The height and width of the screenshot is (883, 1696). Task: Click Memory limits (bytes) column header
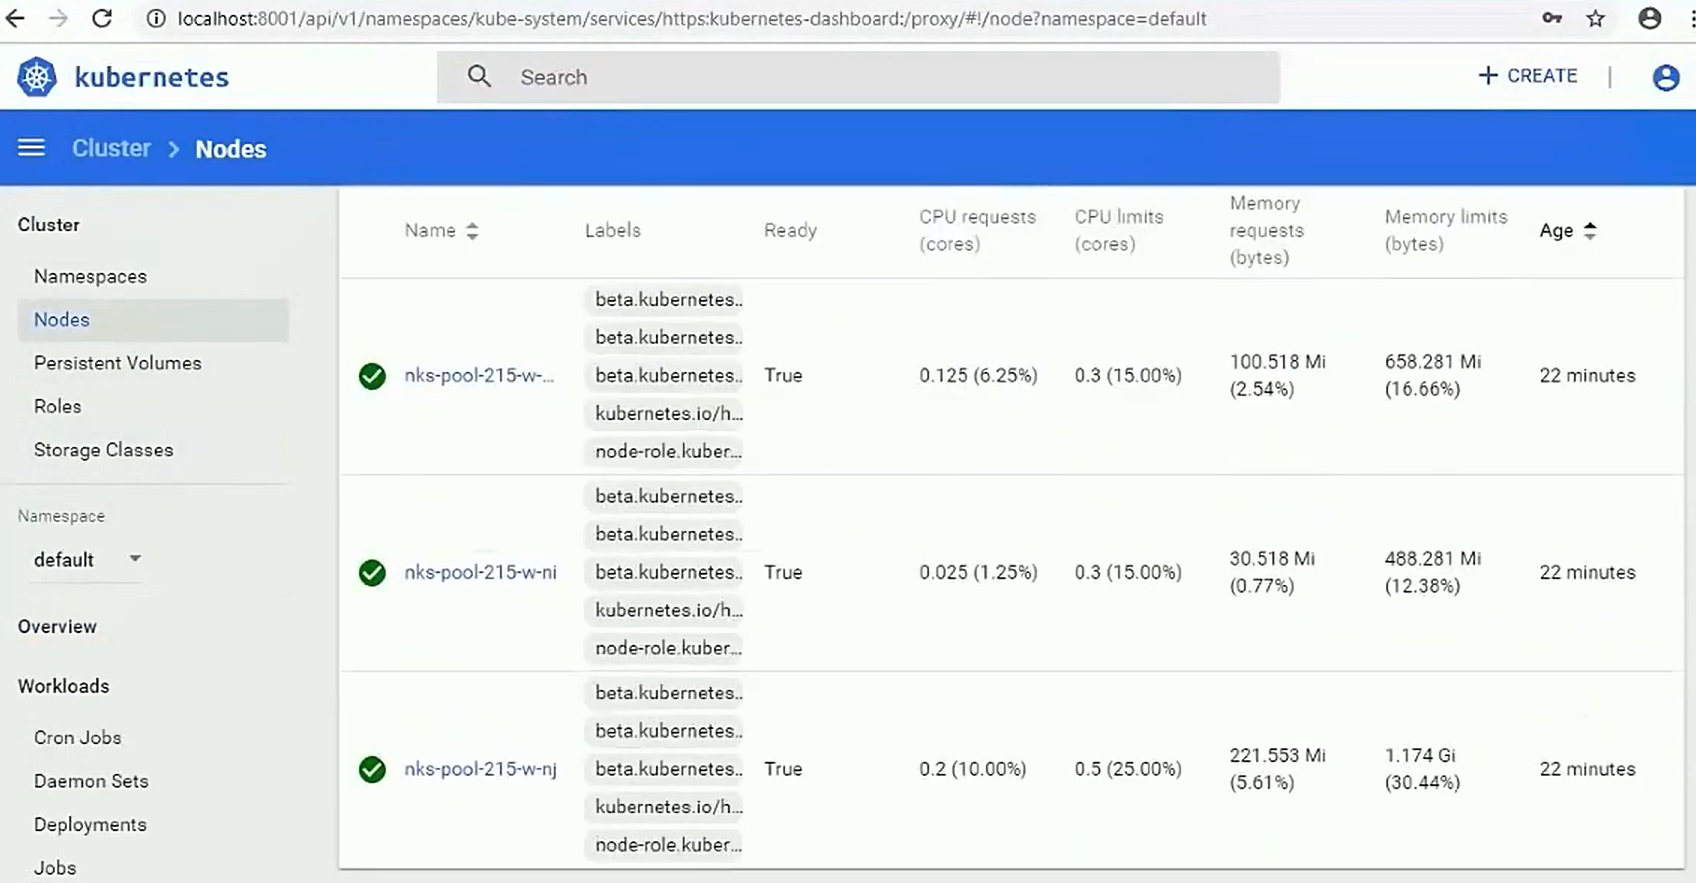click(x=1445, y=230)
